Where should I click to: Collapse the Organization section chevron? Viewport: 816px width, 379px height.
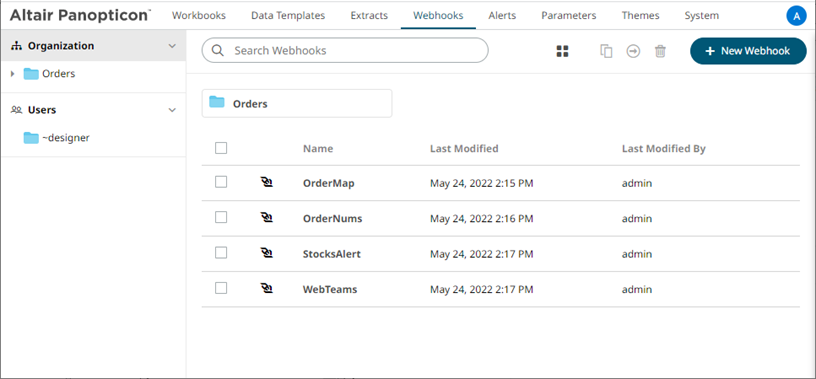172,46
